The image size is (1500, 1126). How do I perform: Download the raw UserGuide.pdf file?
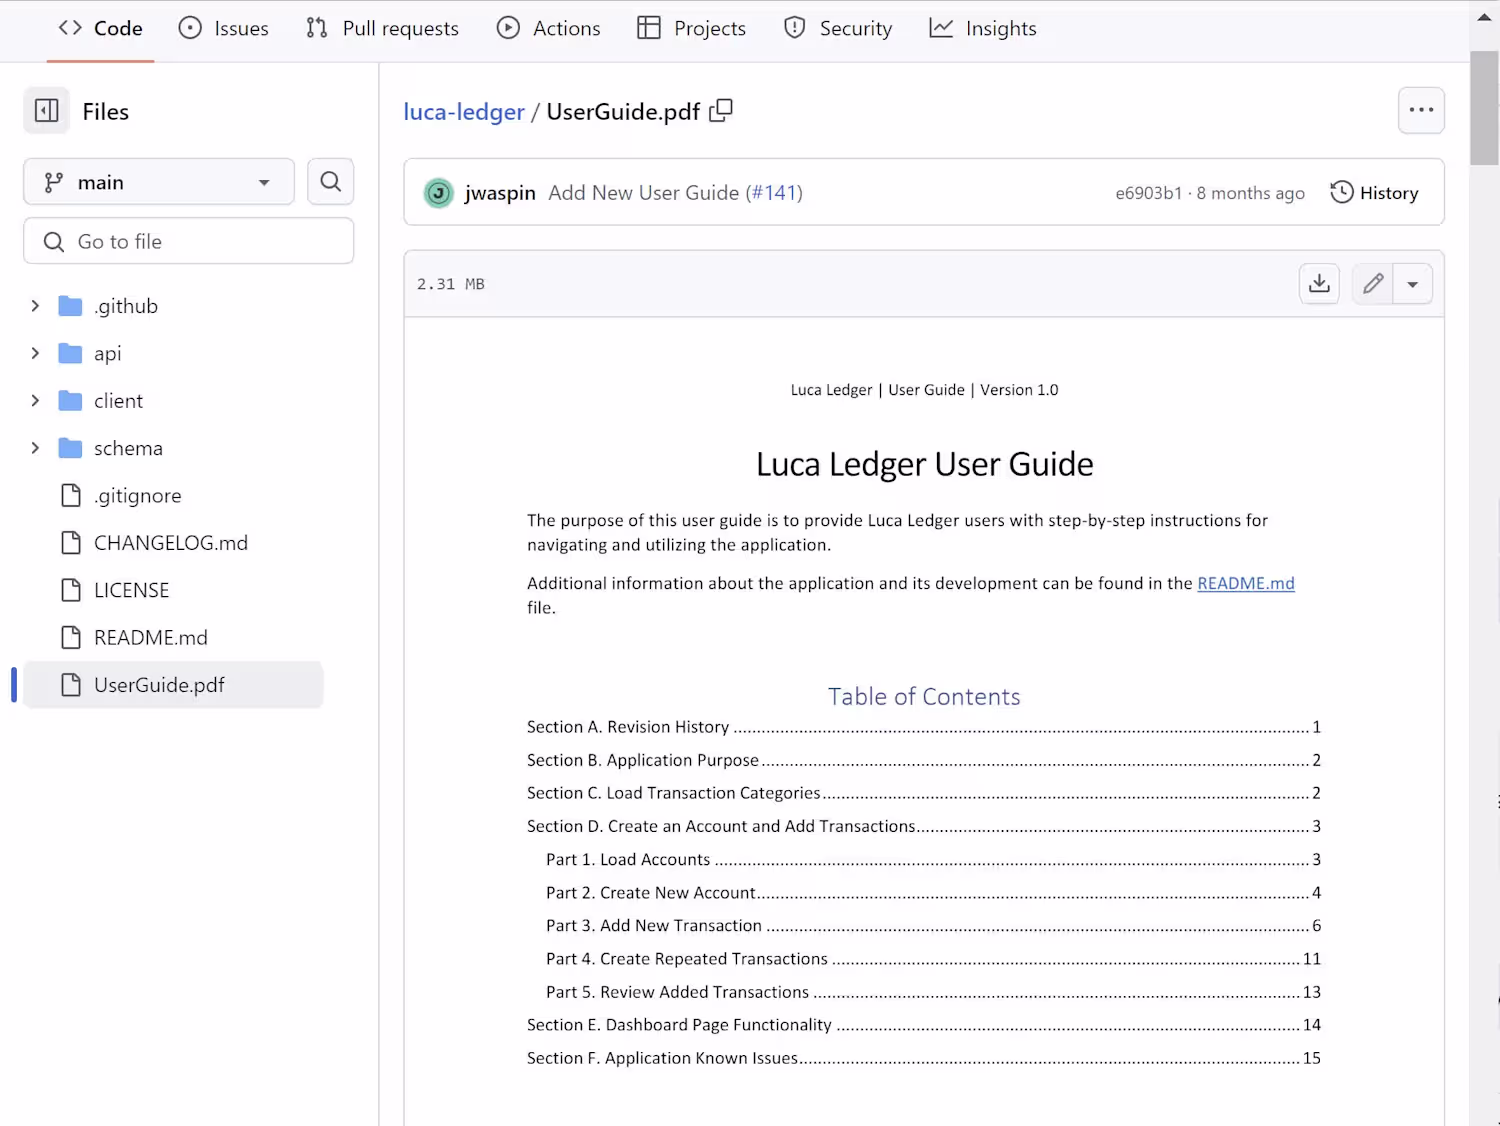(1319, 284)
